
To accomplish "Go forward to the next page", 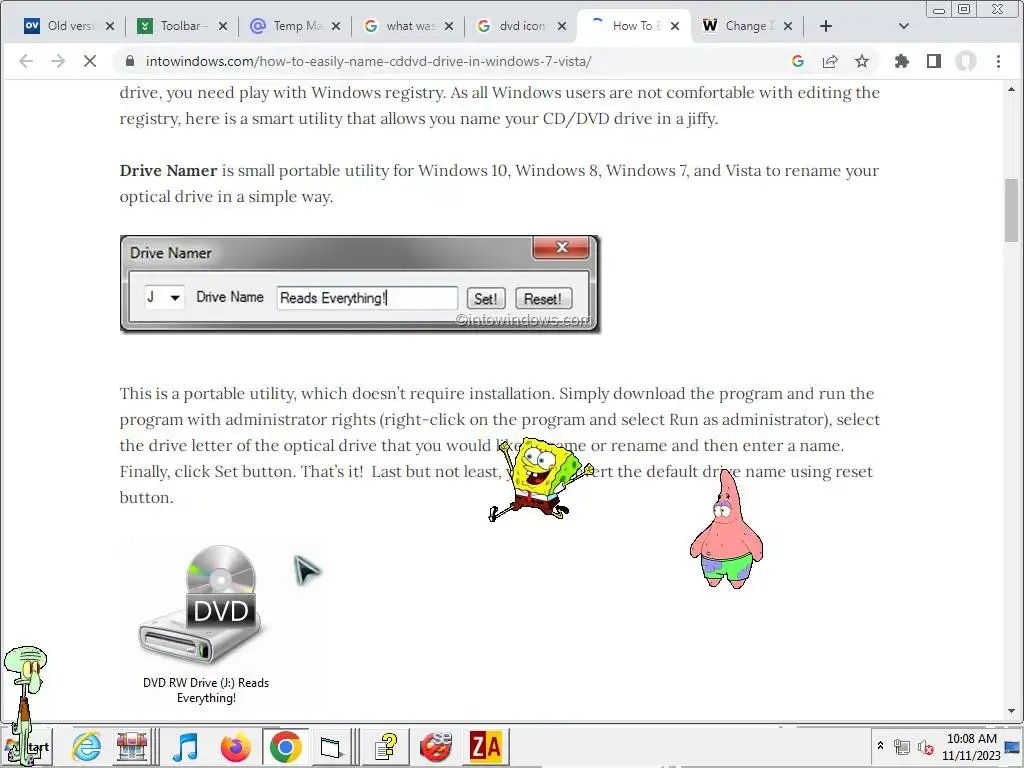I will coord(58,61).
